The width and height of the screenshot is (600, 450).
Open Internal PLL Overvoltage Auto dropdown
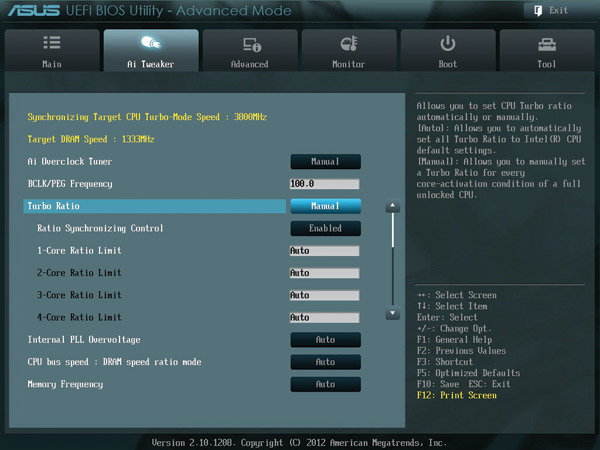(x=325, y=340)
